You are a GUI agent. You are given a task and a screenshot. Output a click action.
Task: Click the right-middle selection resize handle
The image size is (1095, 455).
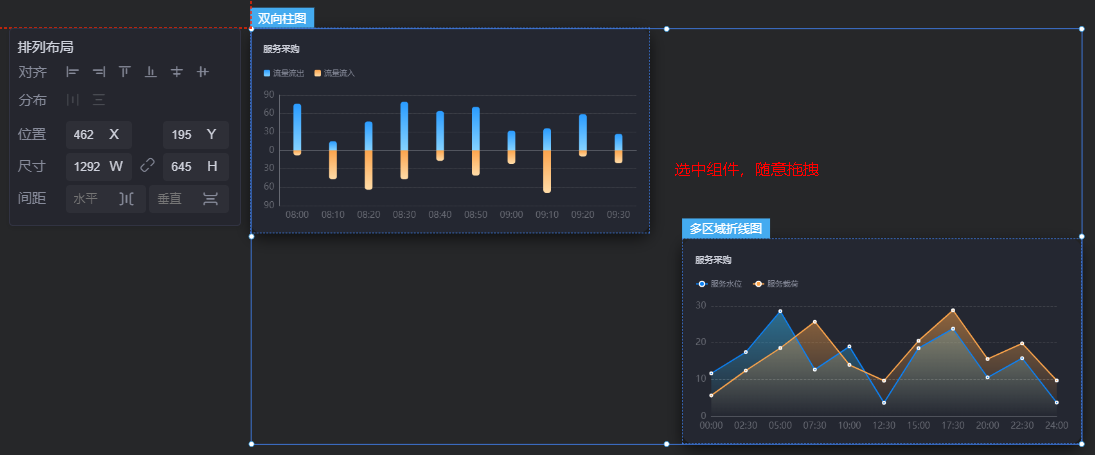1082,236
